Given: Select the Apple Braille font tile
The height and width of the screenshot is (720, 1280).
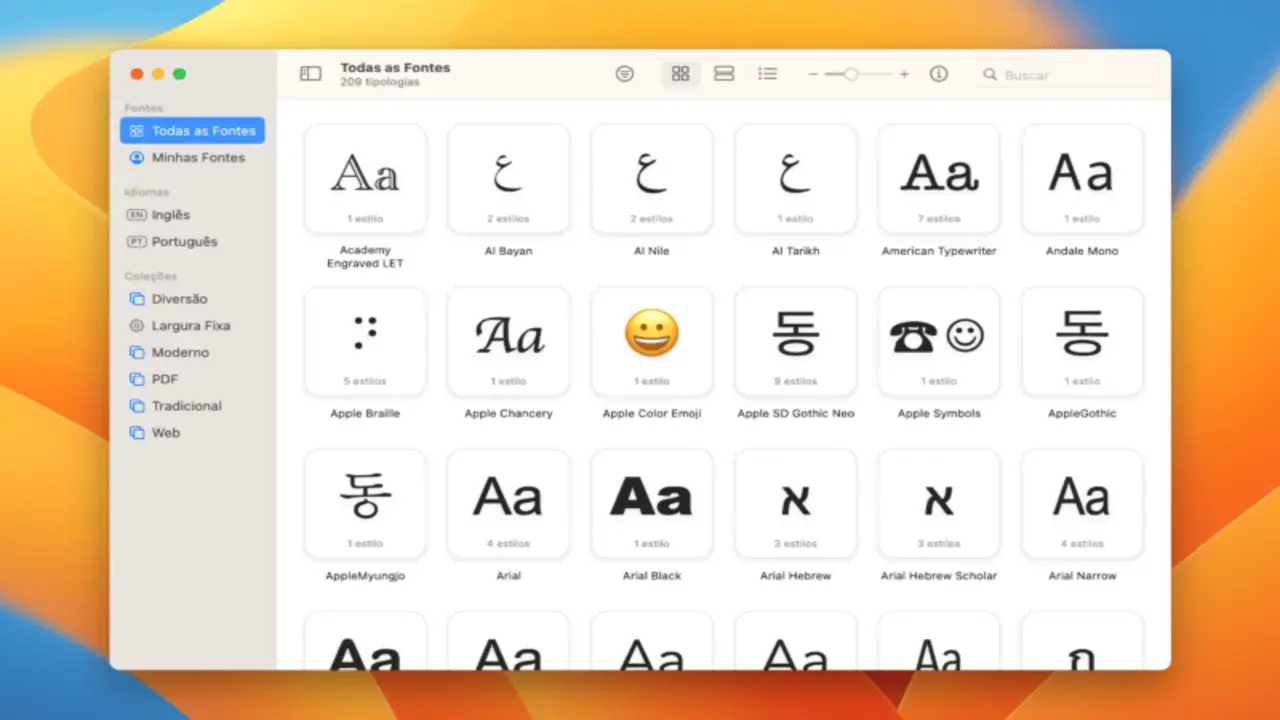Looking at the screenshot, I should tap(365, 341).
